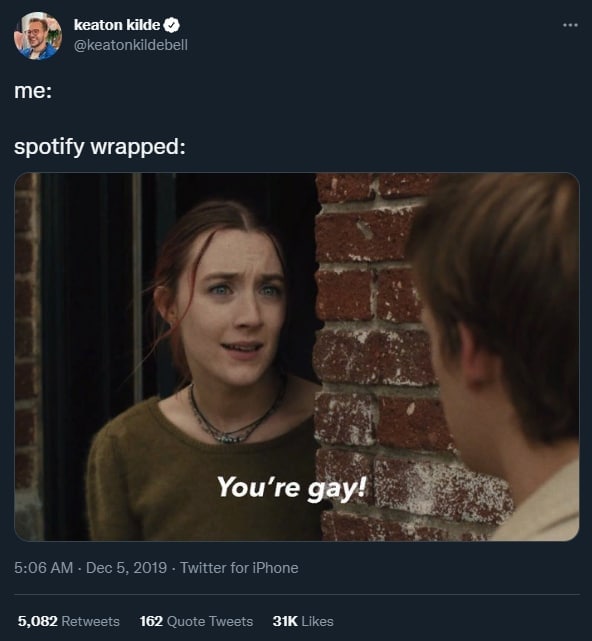View the 5,082 Retweets list
The image size is (592, 641).
click(69, 621)
